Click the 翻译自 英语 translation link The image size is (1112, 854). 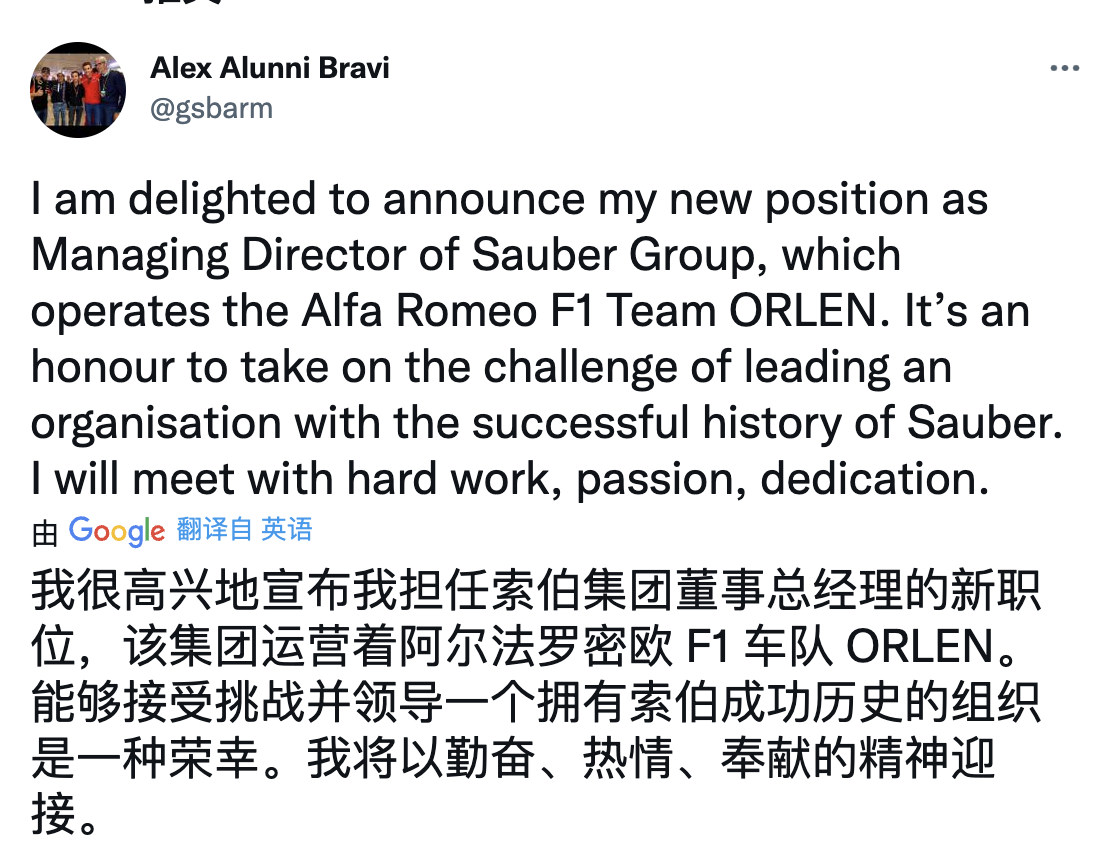pyautogui.click(x=245, y=529)
